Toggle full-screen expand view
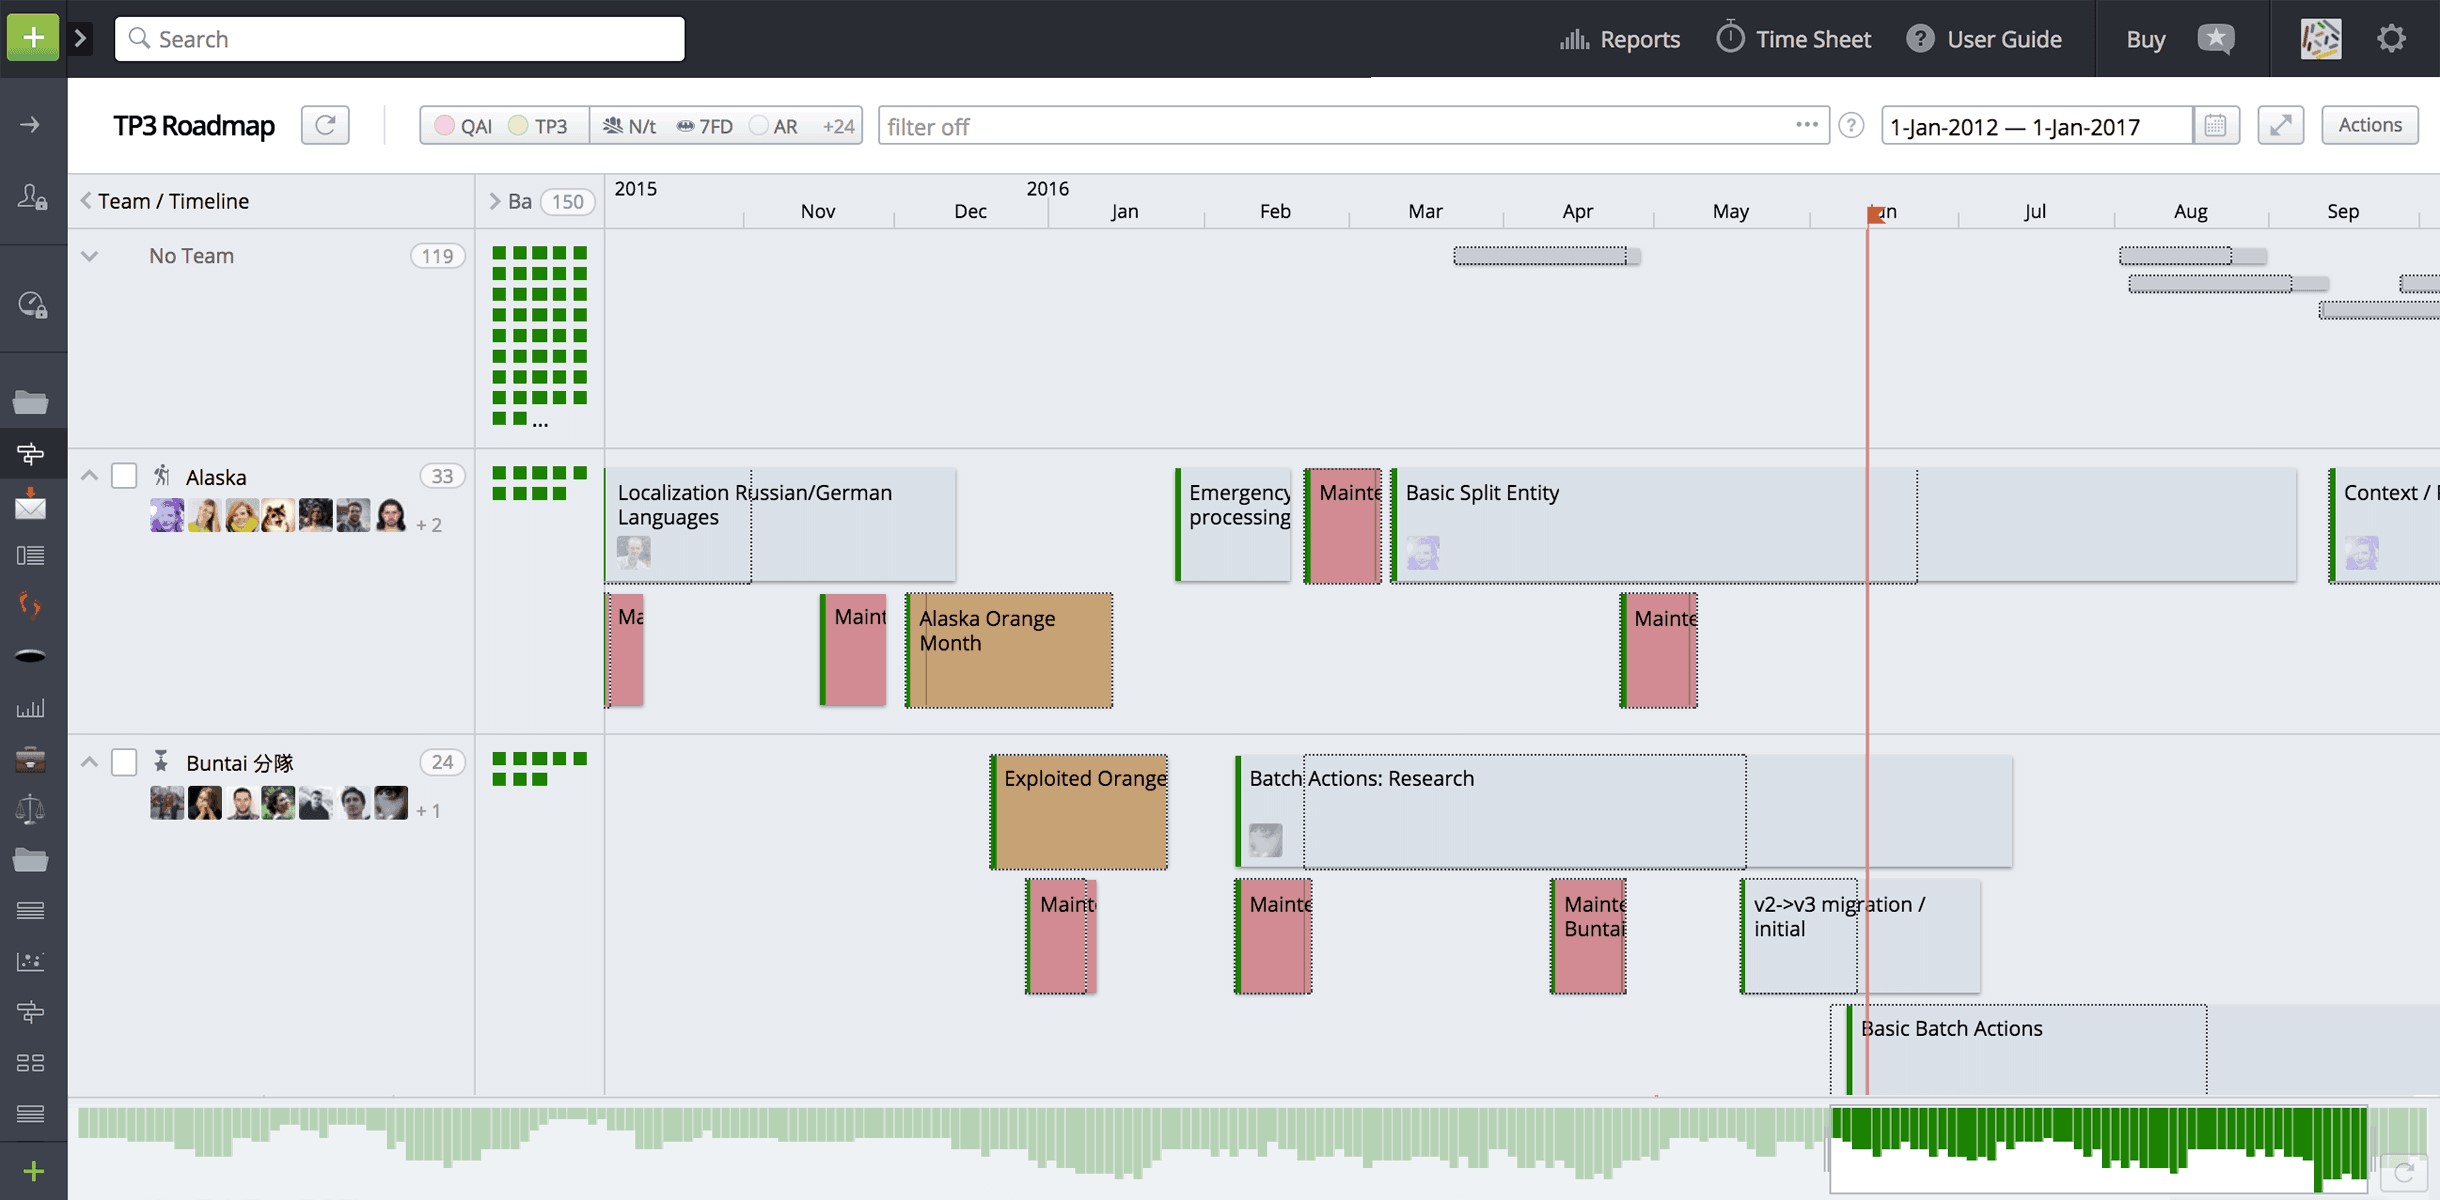Screen dimensions: 2440x1200 click(2281, 125)
